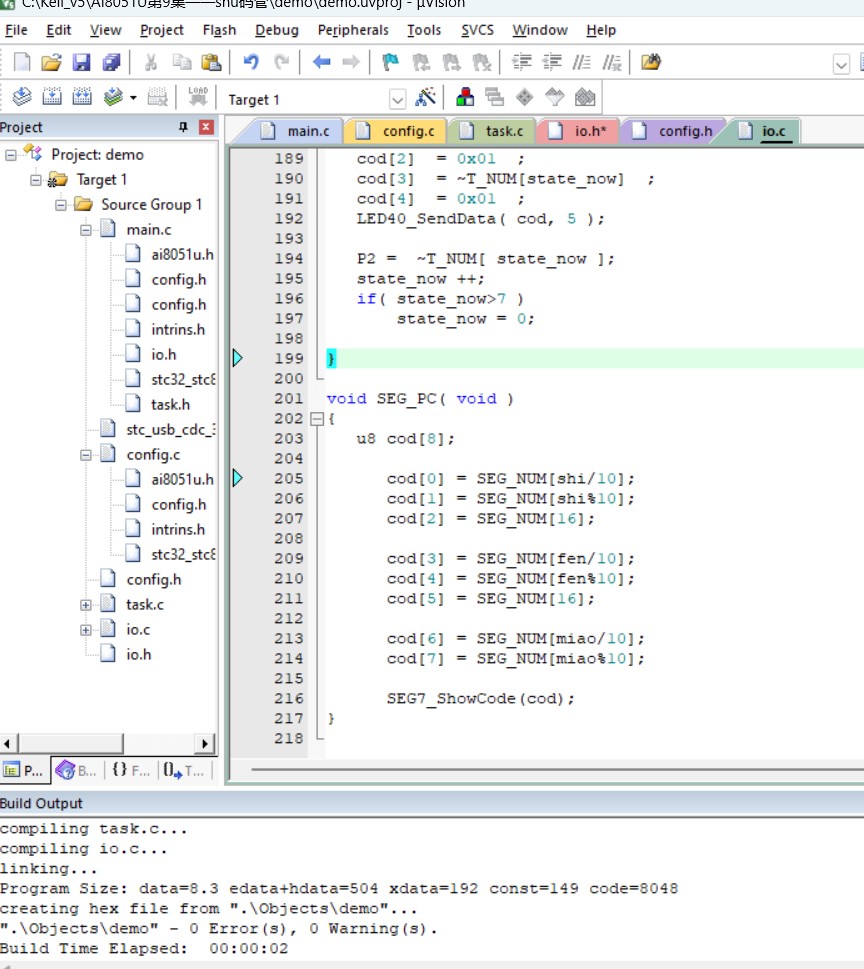Open the Target 1 dropdown list
This screenshot has width=864, height=969.
click(397, 99)
